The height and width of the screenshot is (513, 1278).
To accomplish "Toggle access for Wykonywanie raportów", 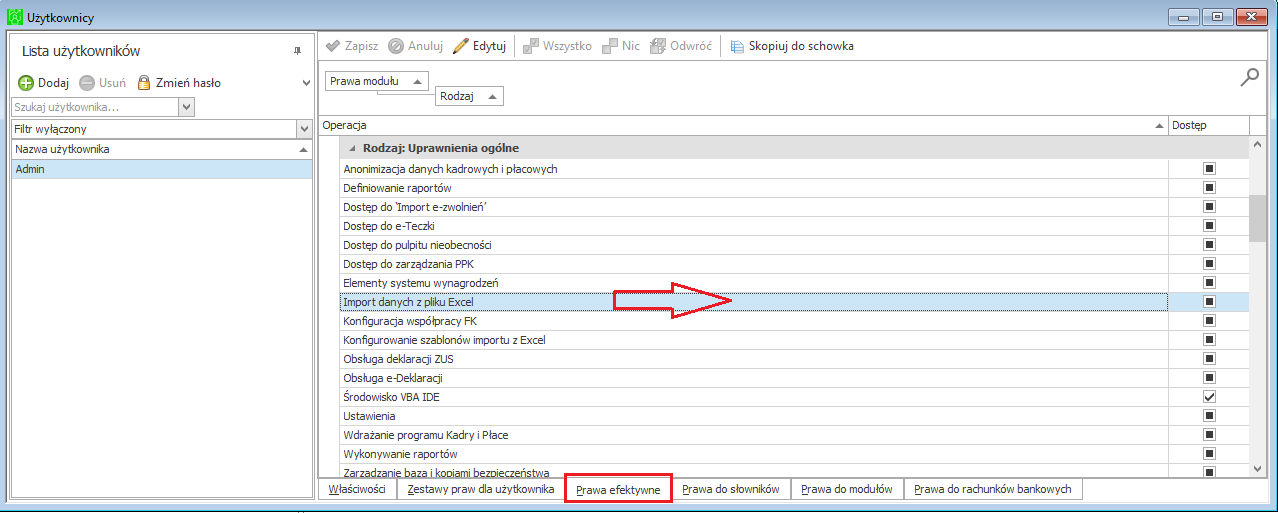I will 1209,454.
